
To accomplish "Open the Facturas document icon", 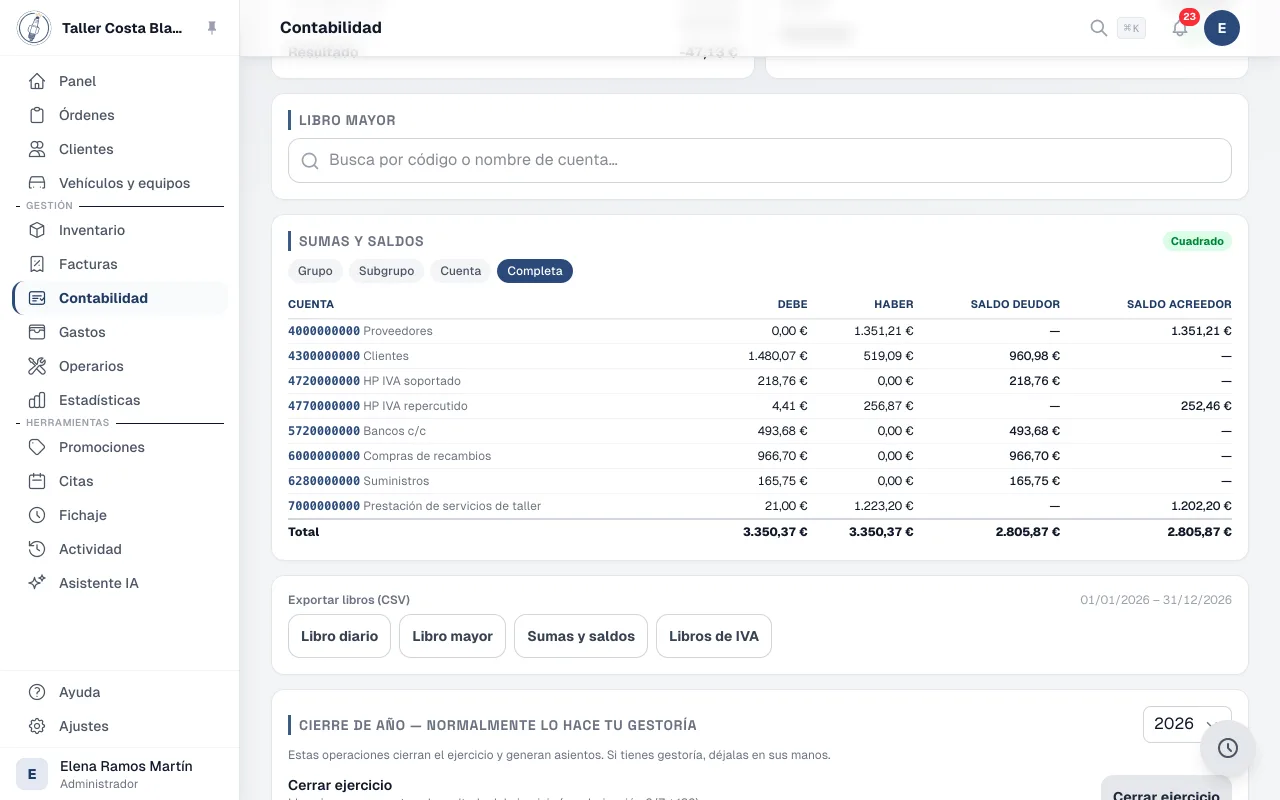I will tap(37, 264).
